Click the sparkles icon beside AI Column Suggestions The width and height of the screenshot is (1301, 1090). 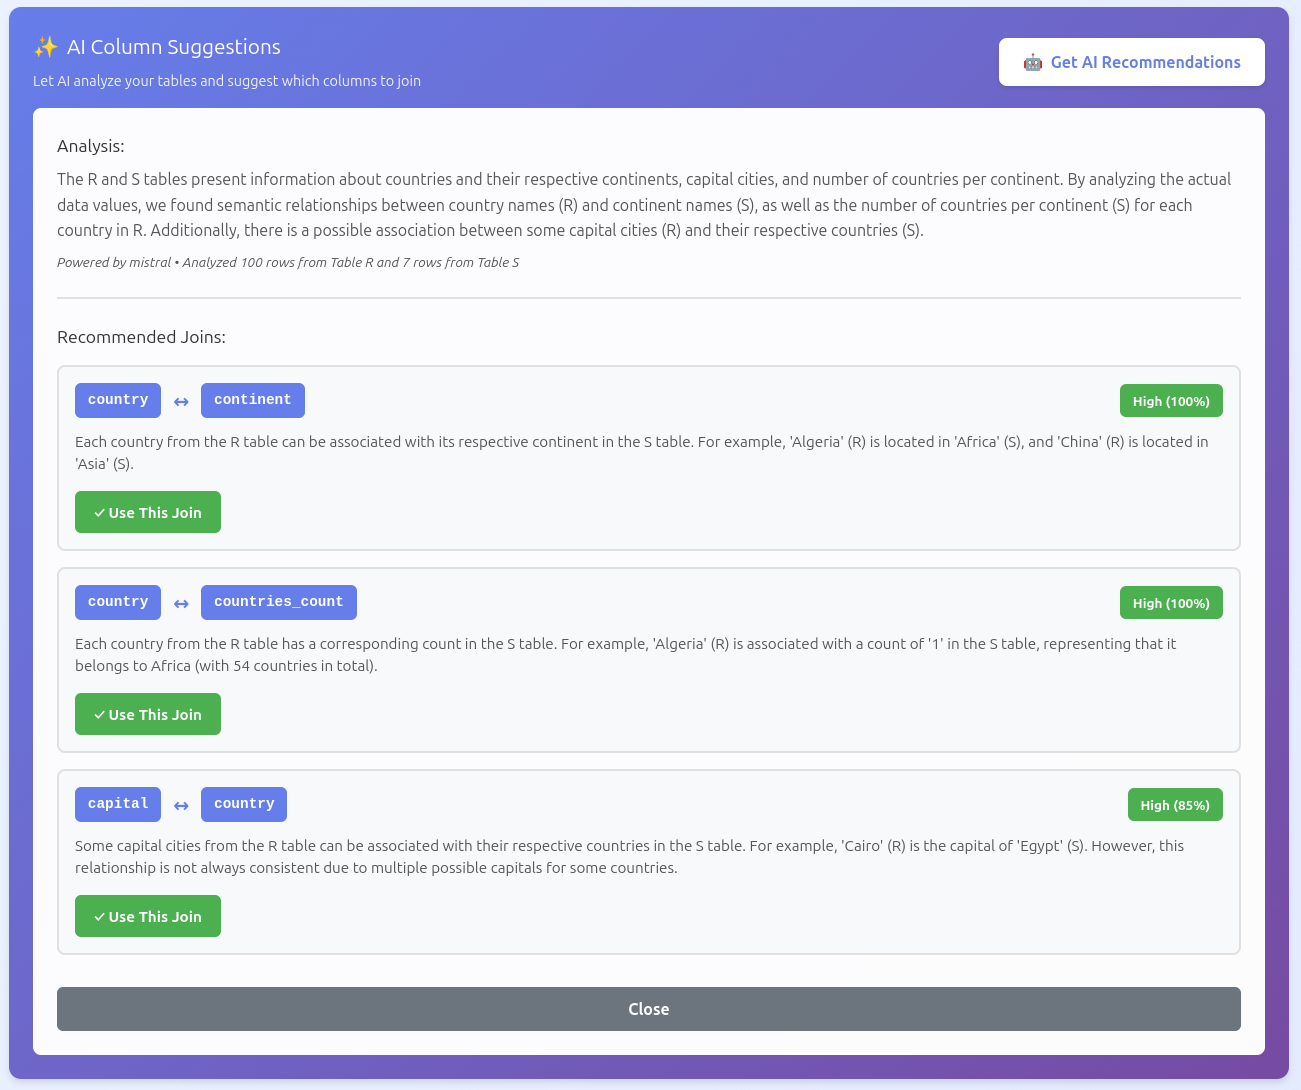[45, 47]
